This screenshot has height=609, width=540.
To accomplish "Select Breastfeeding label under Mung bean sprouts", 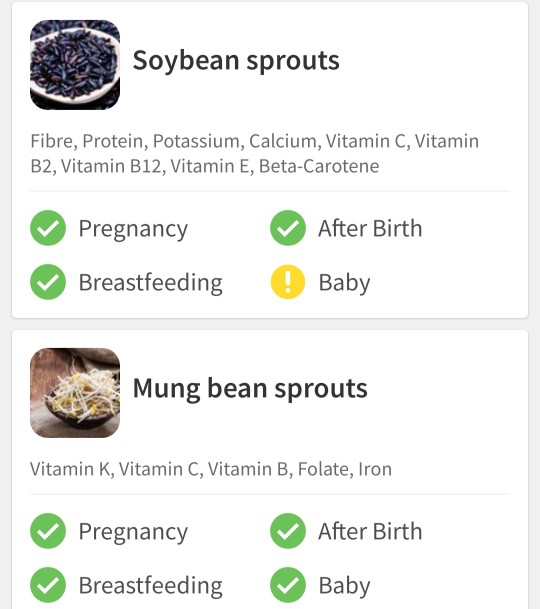I will pyautogui.click(x=151, y=585).
